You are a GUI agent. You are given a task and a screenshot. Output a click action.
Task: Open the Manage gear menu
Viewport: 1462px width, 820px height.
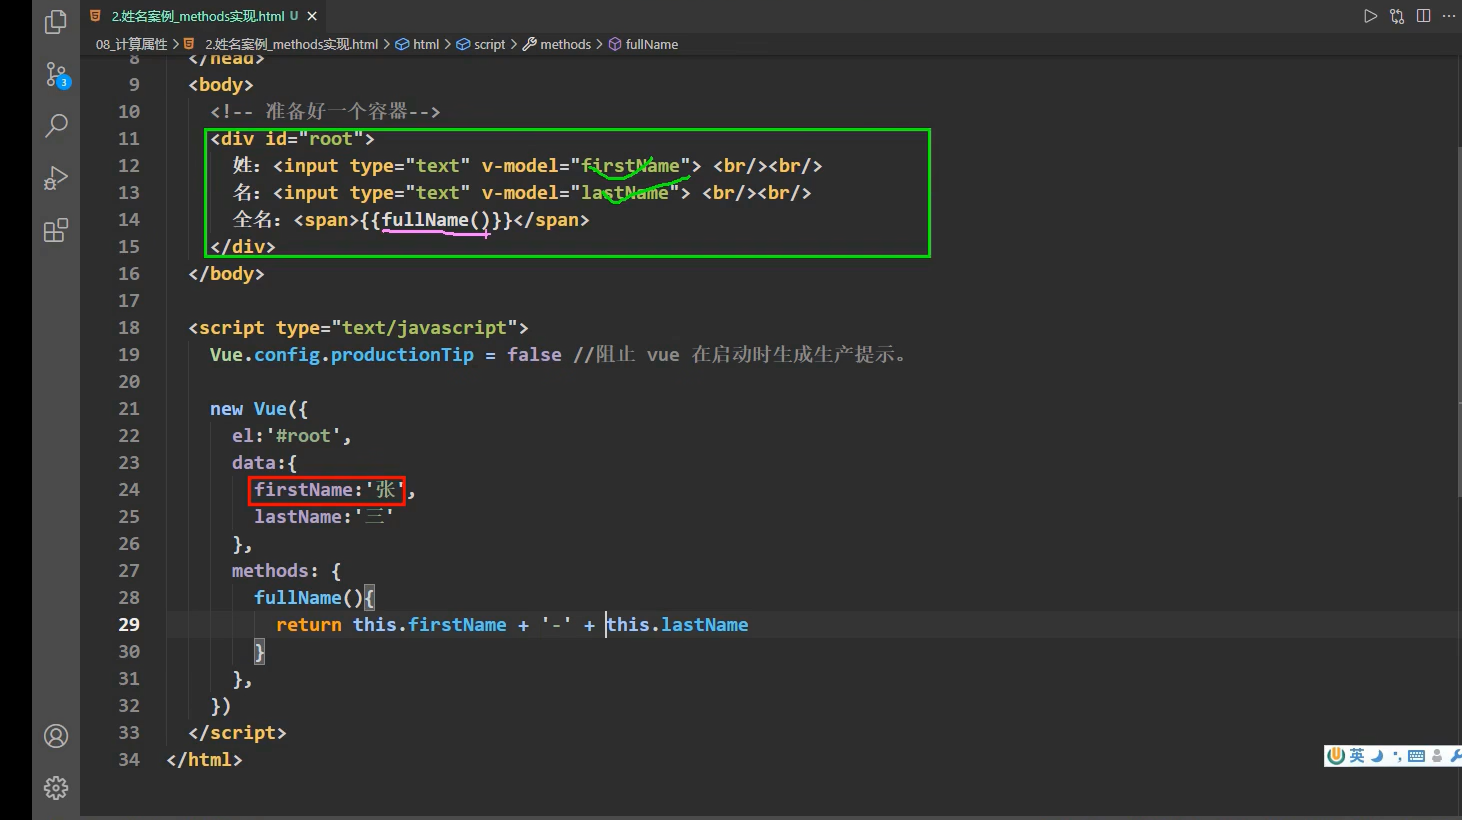coord(56,788)
